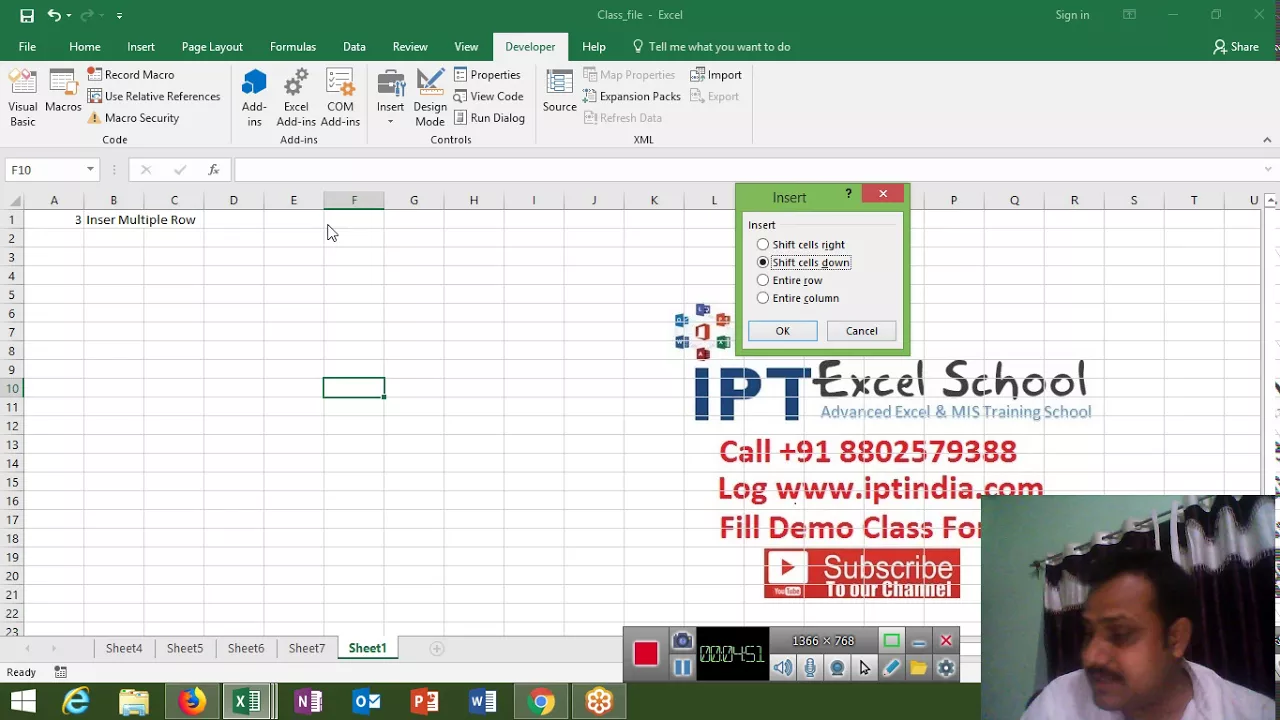1280x720 pixels.
Task: Click the Insert dialog help button
Action: (848, 194)
